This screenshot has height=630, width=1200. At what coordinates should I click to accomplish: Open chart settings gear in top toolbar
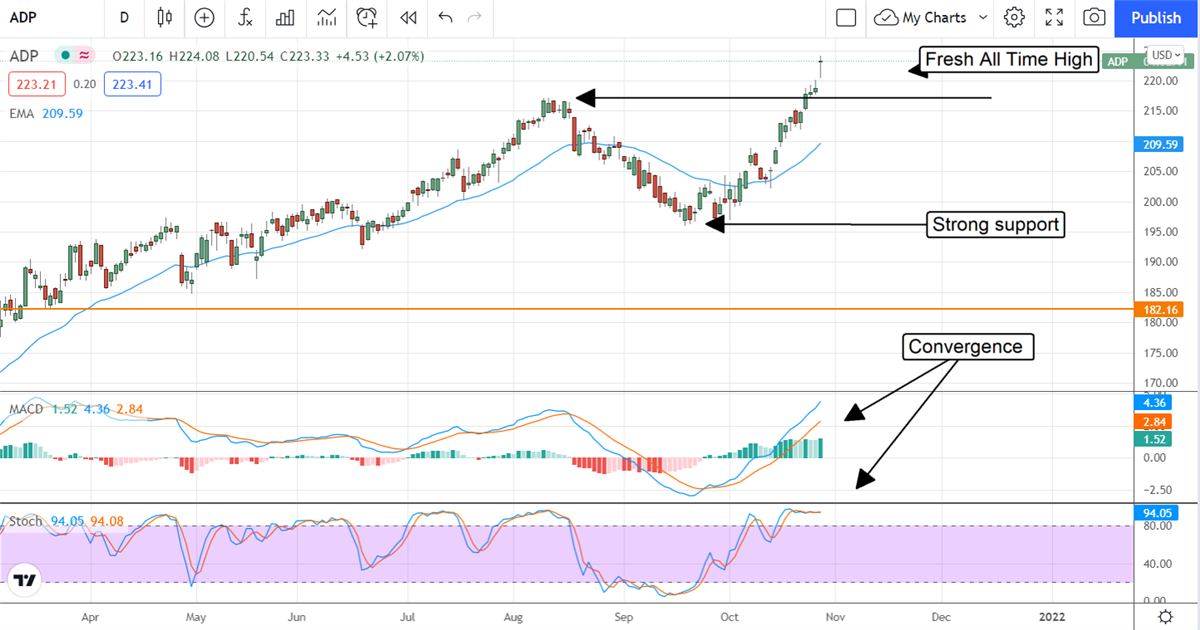pos(1015,17)
